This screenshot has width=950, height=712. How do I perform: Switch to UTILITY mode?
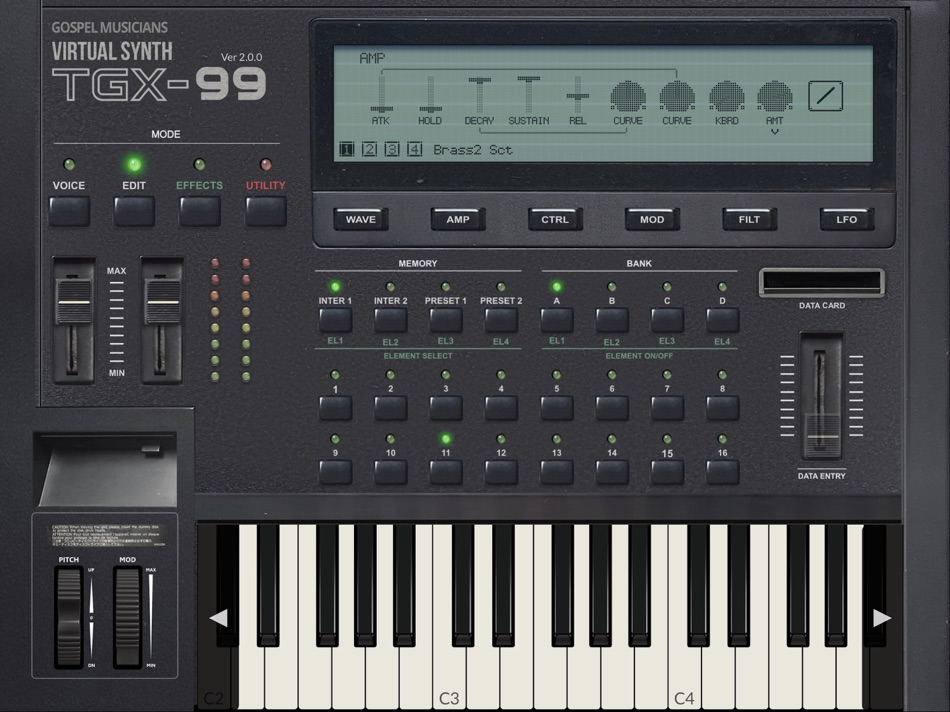pyautogui.click(x=265, y=211)
